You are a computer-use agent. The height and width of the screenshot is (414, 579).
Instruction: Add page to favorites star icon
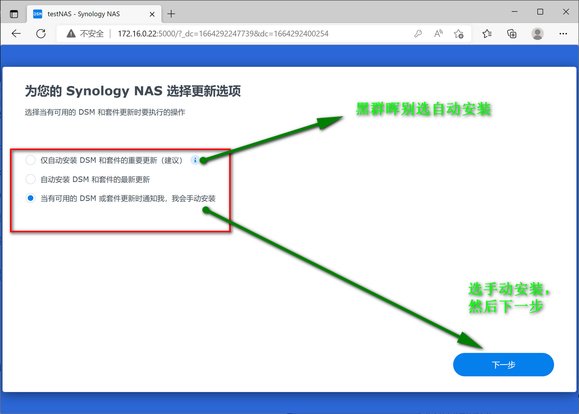pyautogui.click(x=459, y=34)
